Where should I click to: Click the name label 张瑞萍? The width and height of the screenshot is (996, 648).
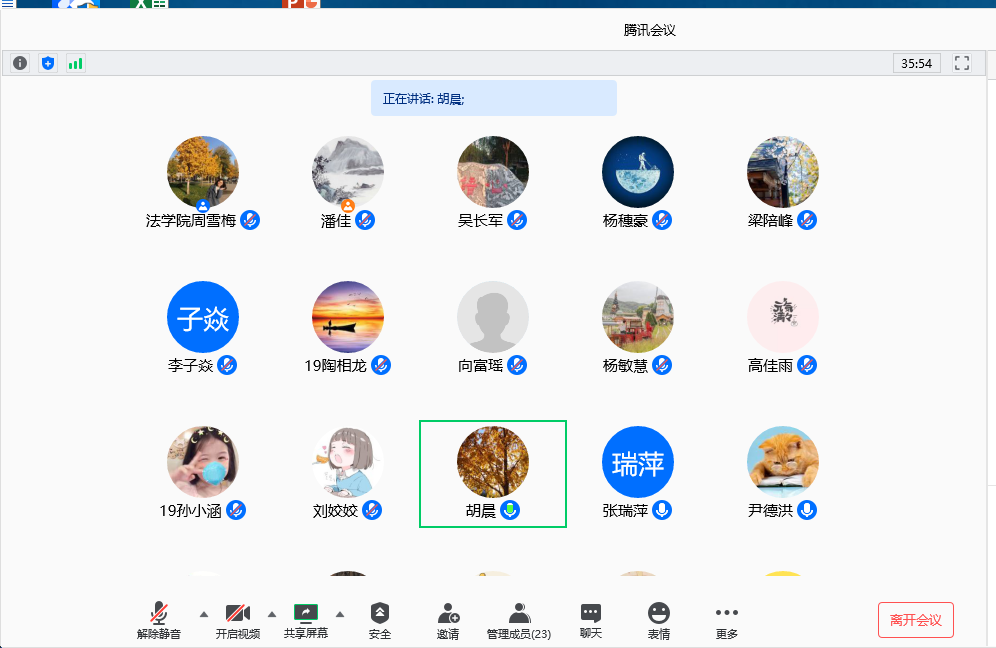[x=625, y=510]
